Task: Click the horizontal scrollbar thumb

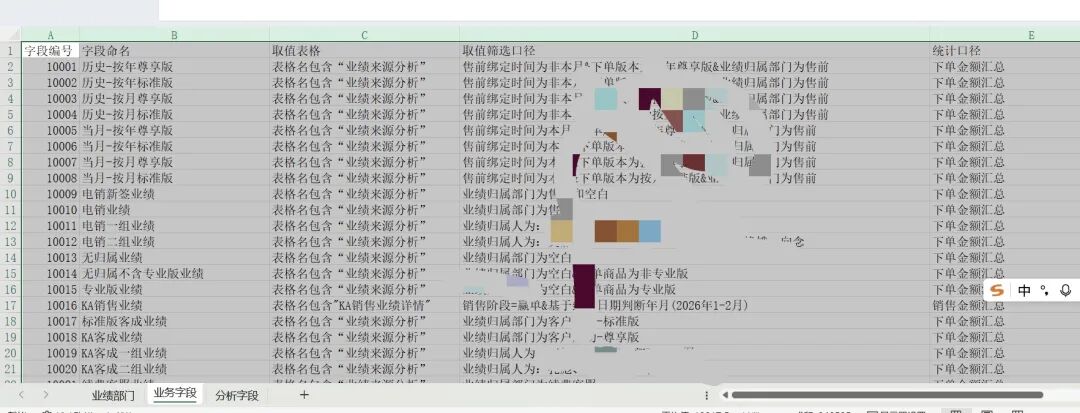Action: pyautogui.click(x=887, y=395)
